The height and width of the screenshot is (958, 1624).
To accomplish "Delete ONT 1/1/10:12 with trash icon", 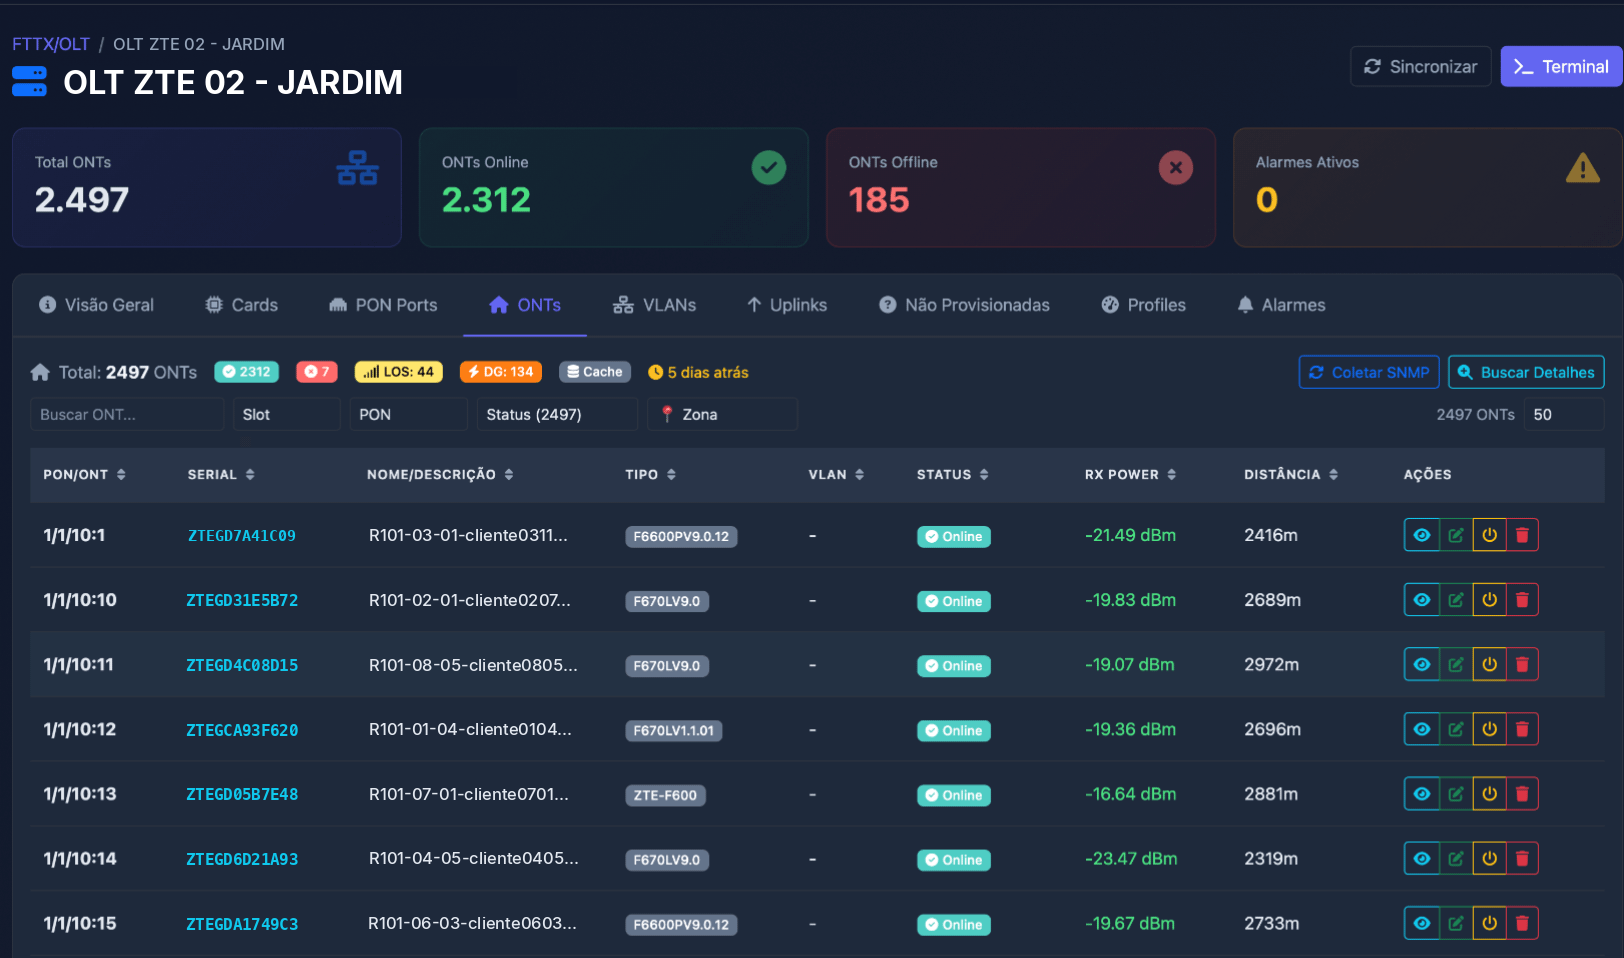I will [1522, 729].
